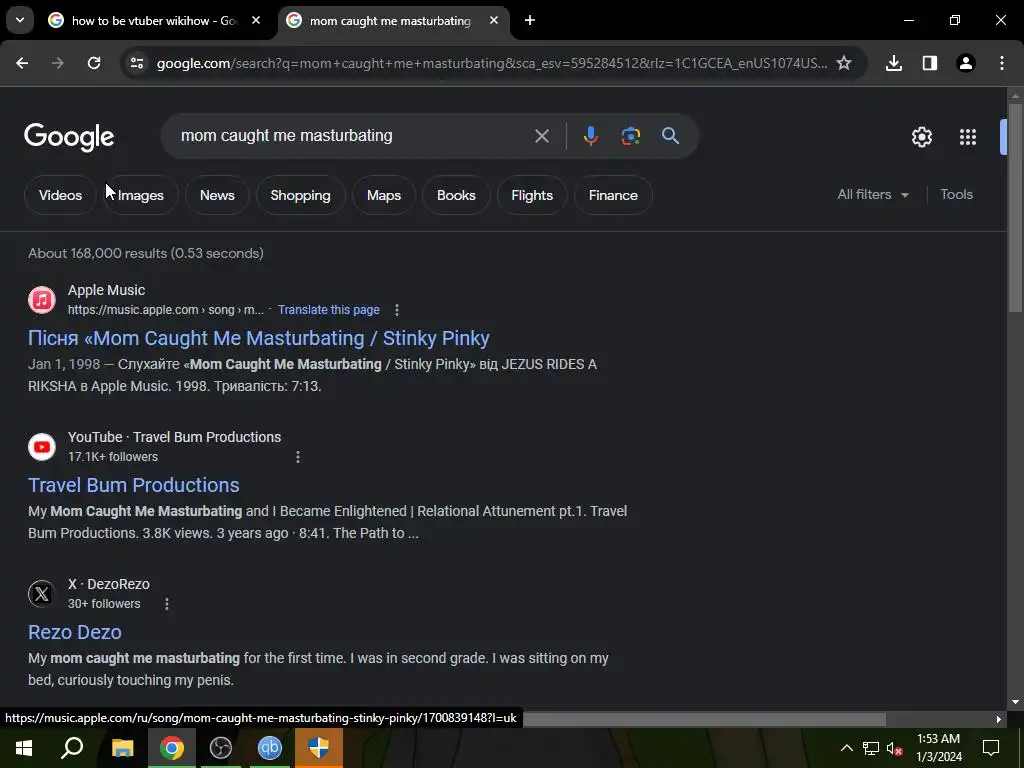The height and width of the screenshot is (768, 1024).
Task: Bookmark this page with the star icon
Action: pyautogui.click(x=844, y=63)
